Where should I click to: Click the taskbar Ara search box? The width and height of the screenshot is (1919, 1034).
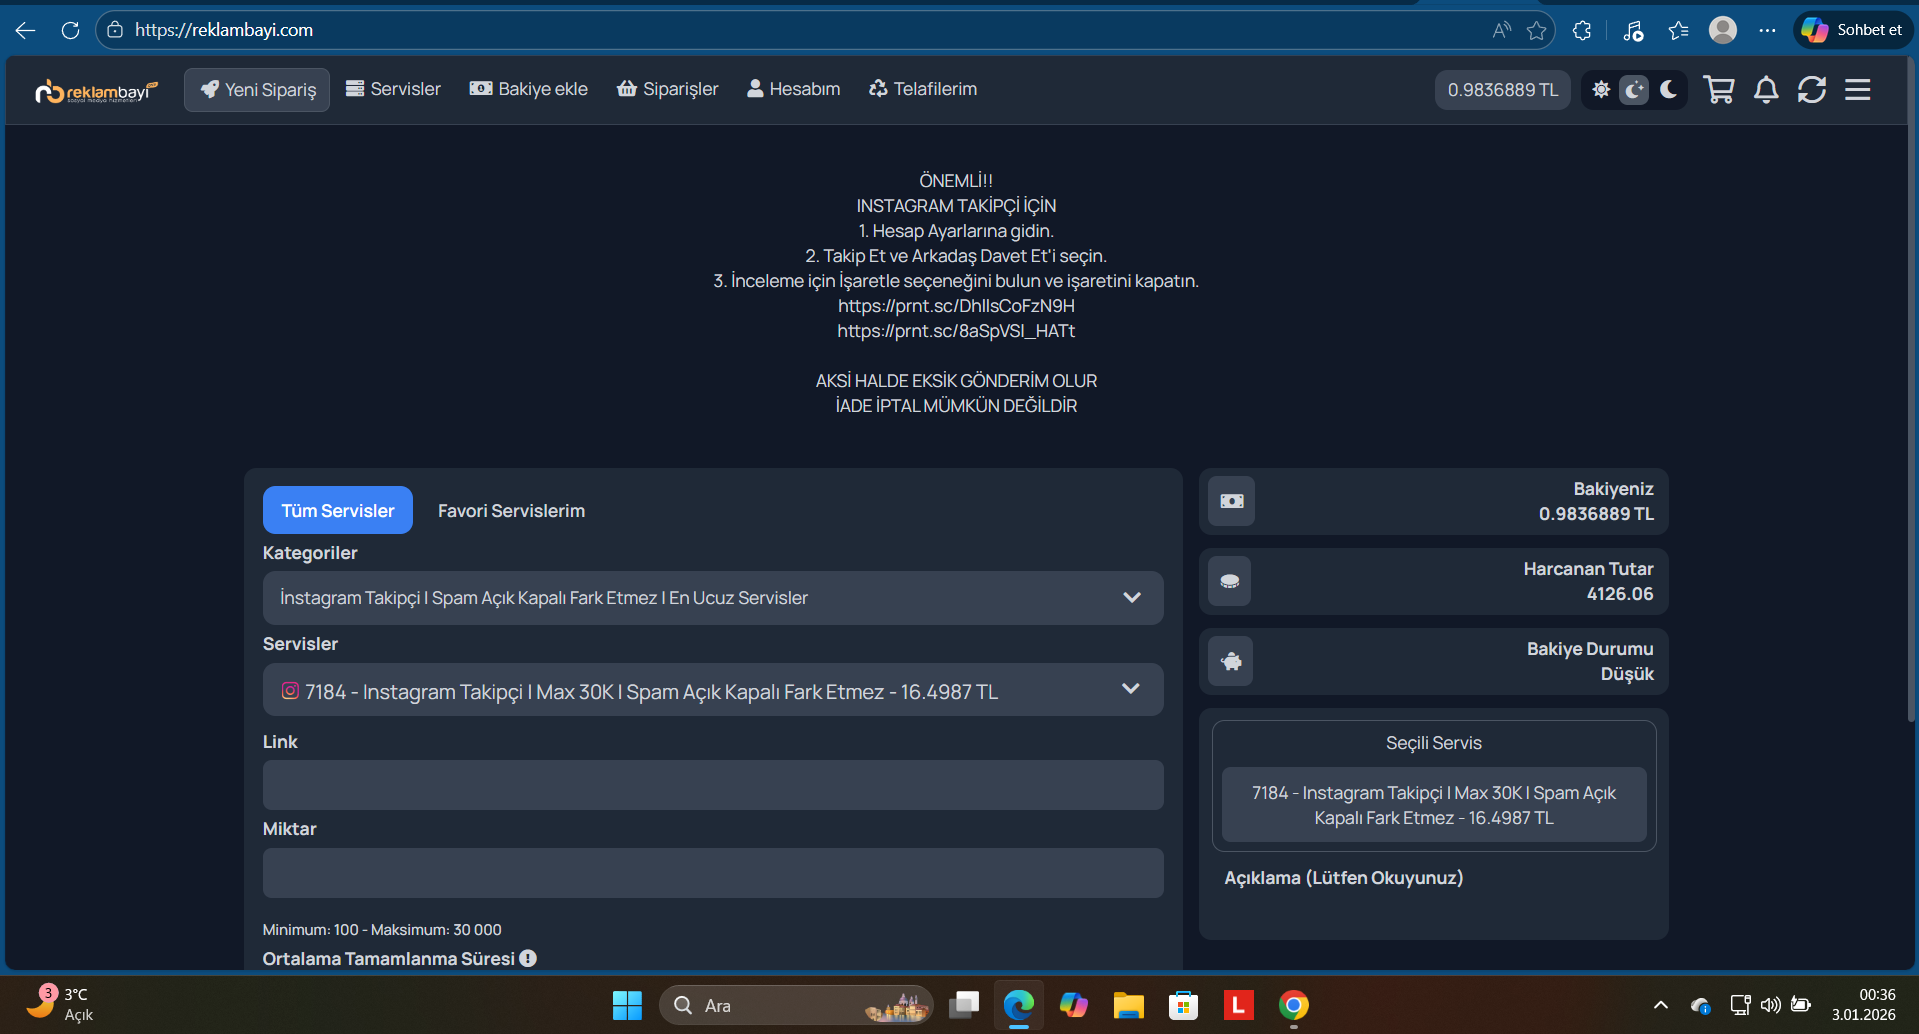click(796, 1005)
